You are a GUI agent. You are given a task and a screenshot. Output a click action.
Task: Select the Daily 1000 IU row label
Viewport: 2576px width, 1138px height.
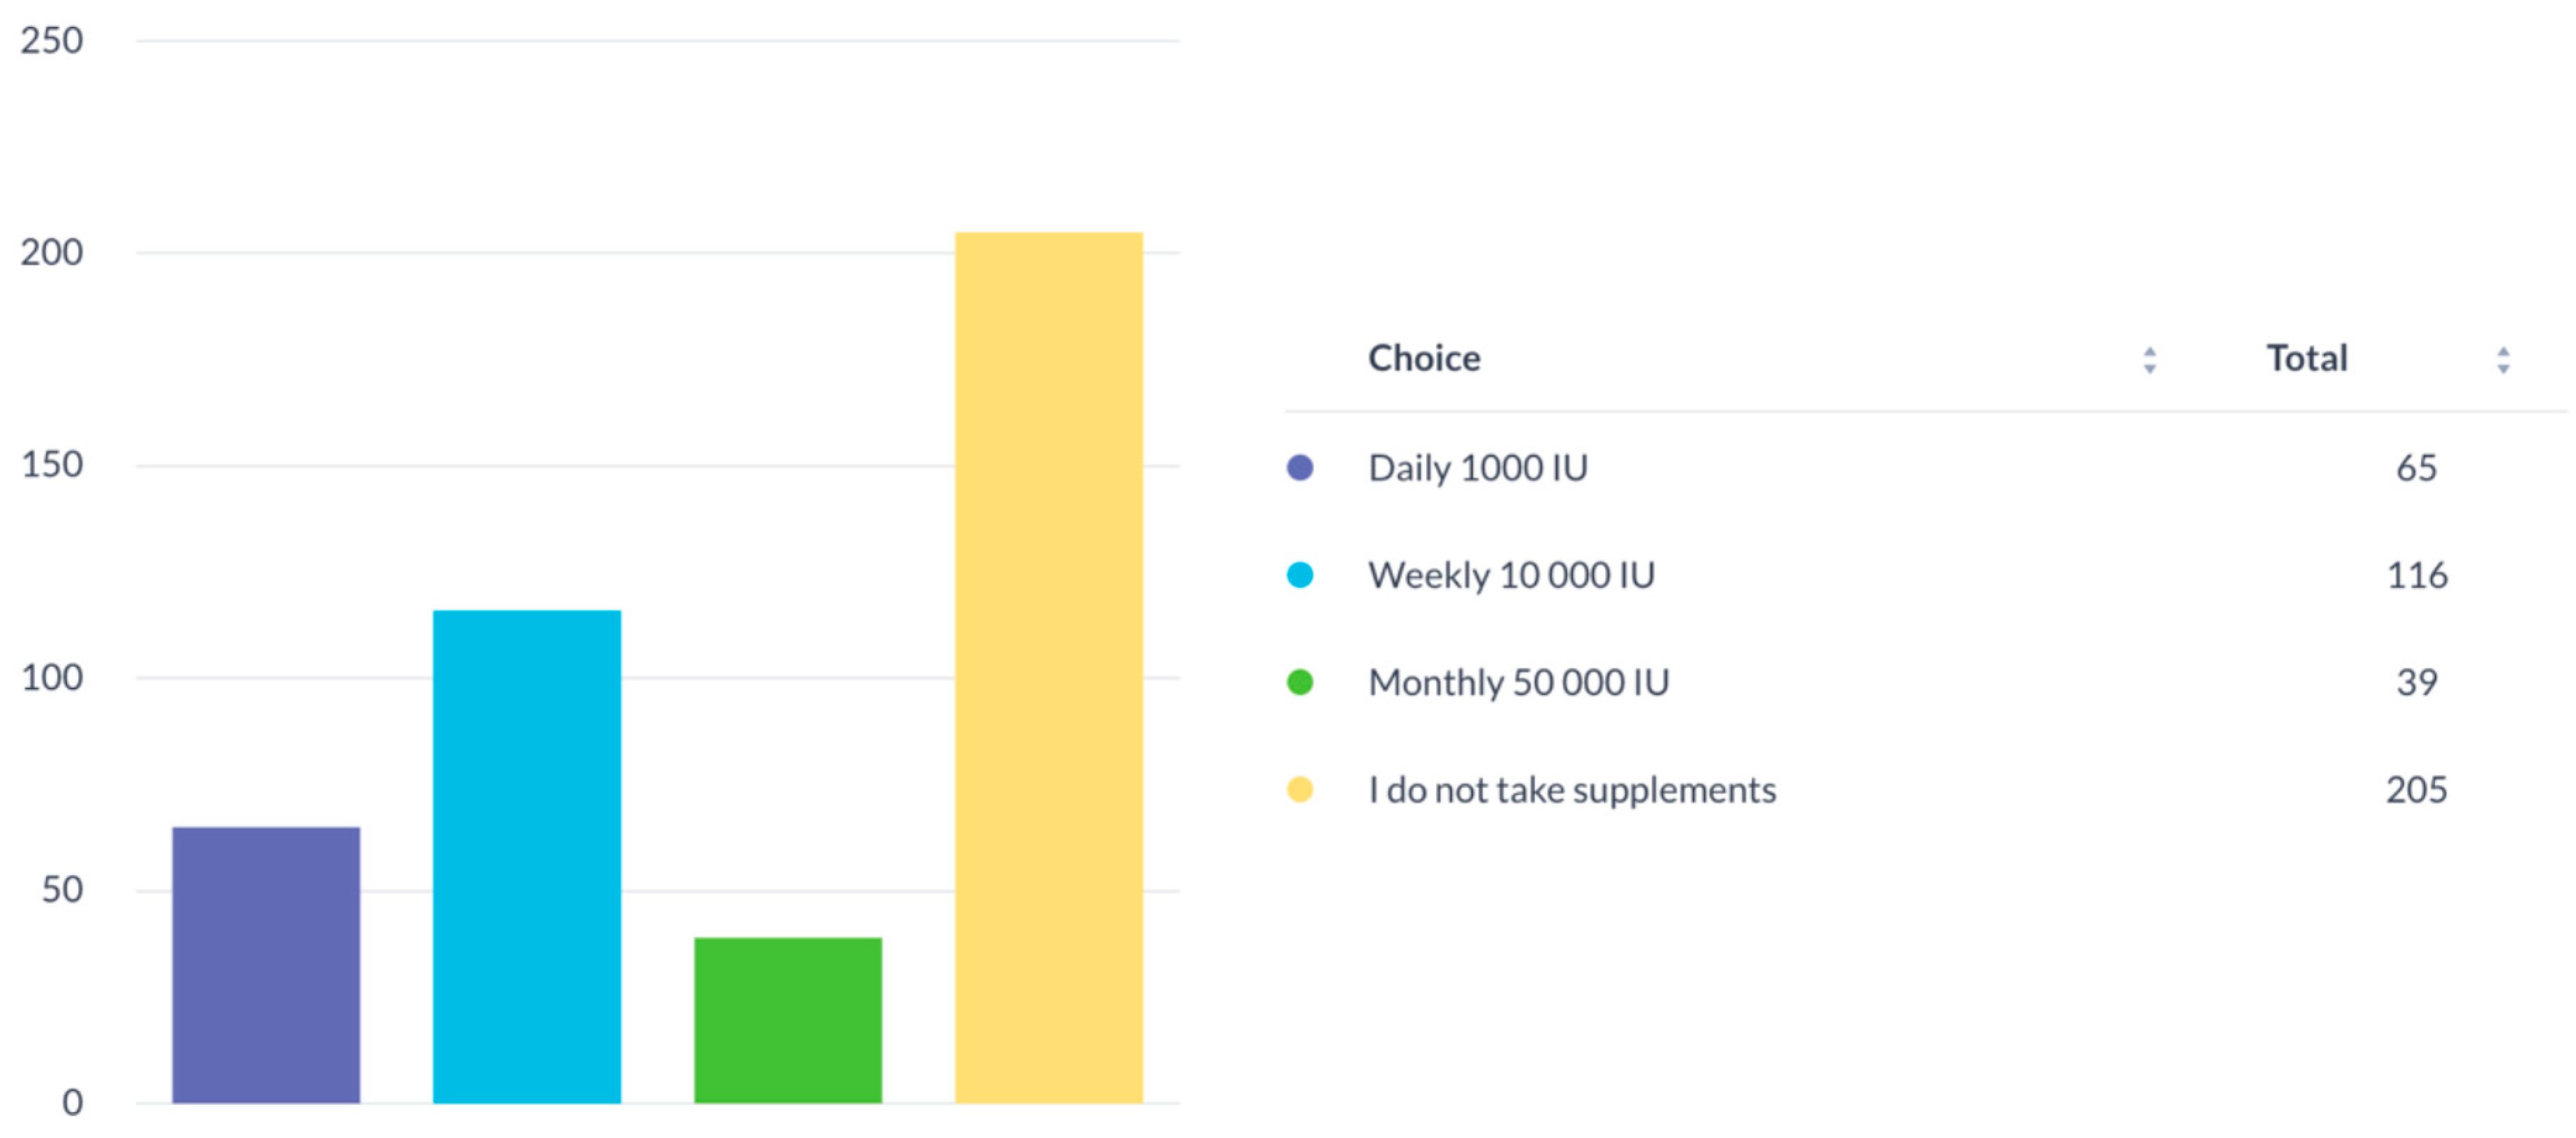click(1478, 468)
